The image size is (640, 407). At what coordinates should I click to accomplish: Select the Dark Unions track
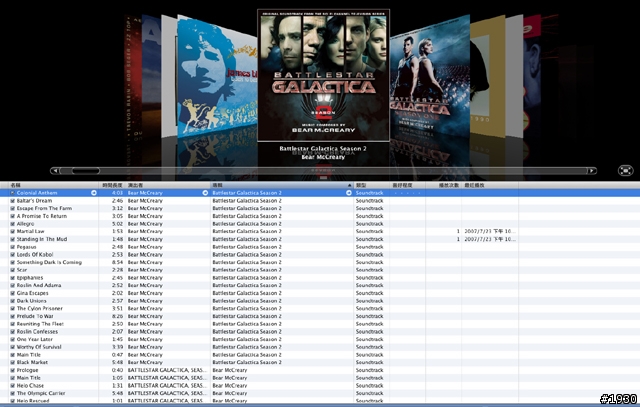pos(31,300)
